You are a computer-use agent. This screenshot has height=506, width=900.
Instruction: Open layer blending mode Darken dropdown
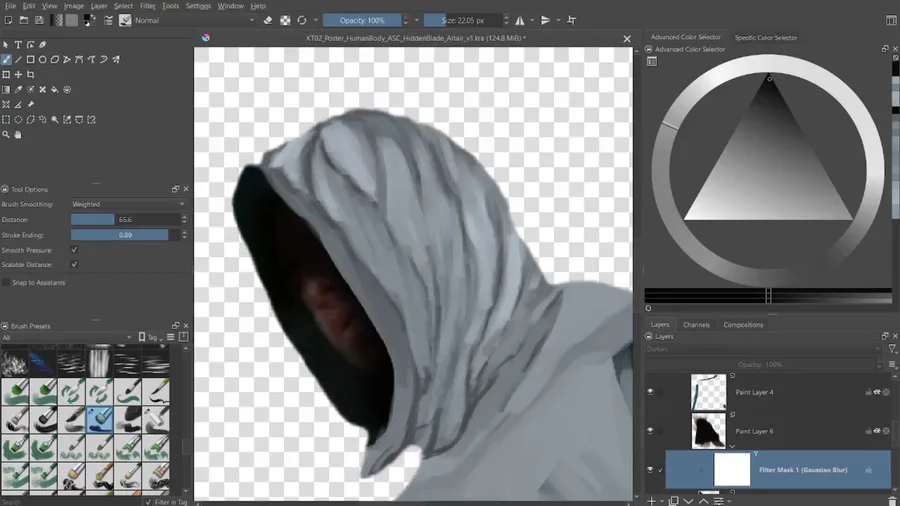(x=763, y=349)
